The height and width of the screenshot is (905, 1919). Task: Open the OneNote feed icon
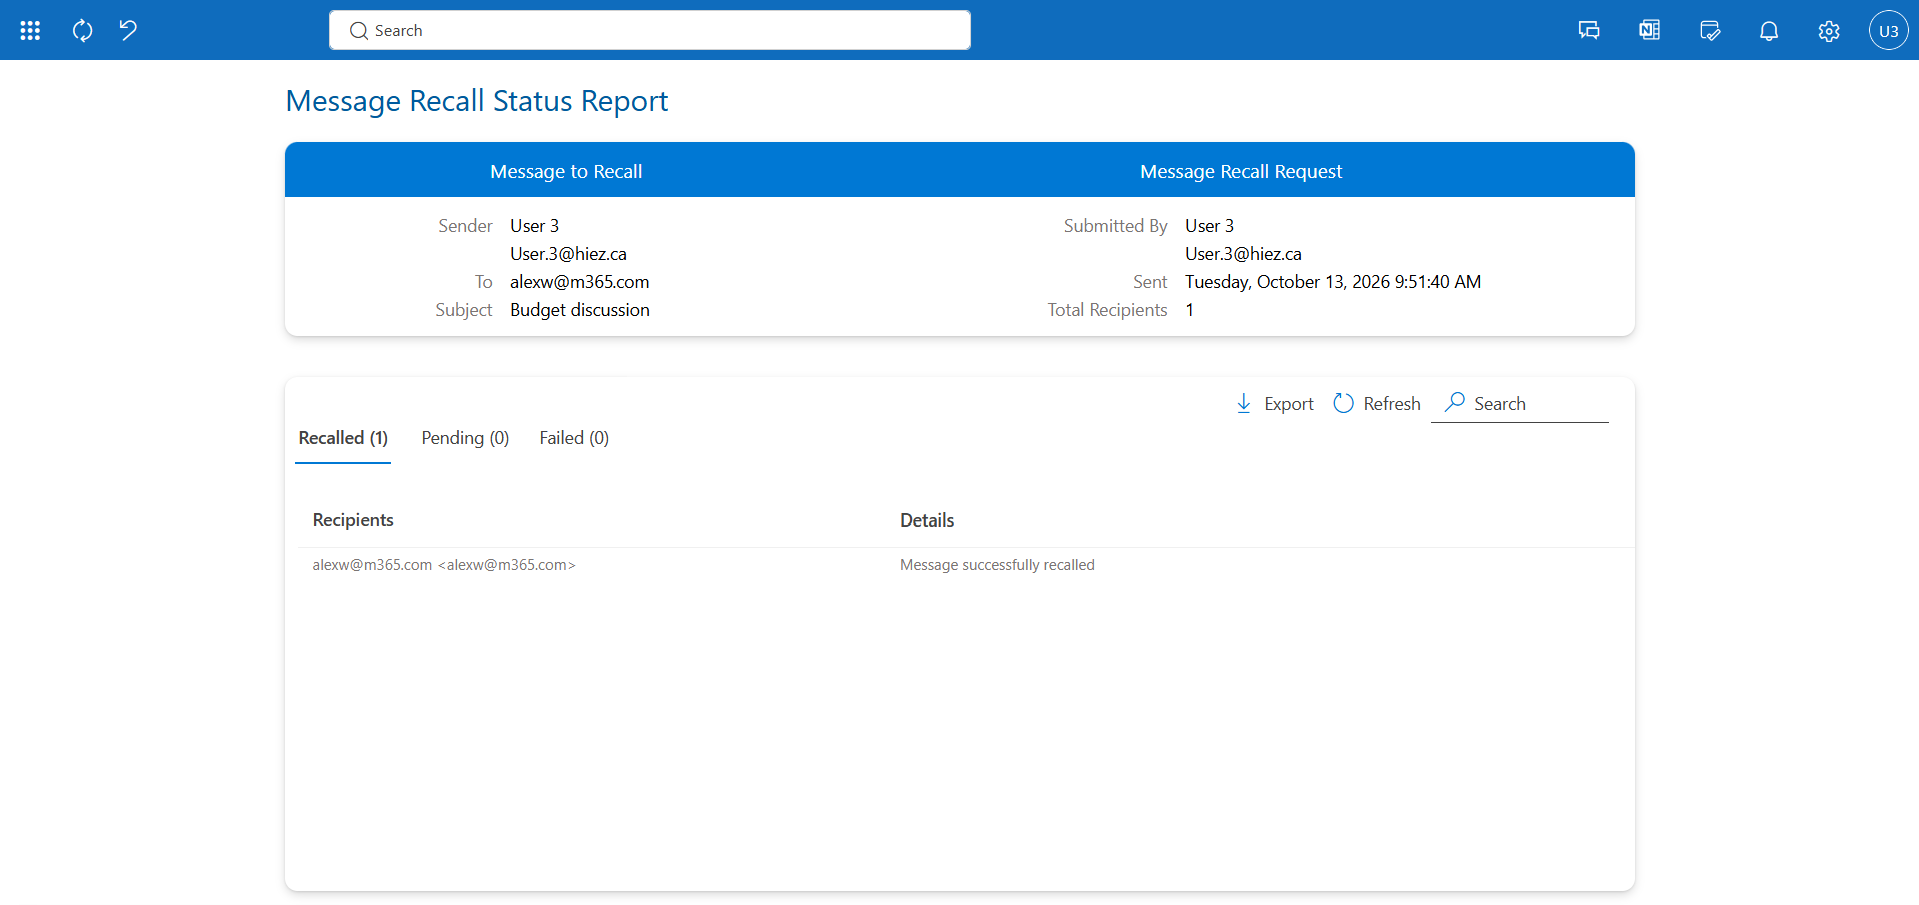[1649, 31]
